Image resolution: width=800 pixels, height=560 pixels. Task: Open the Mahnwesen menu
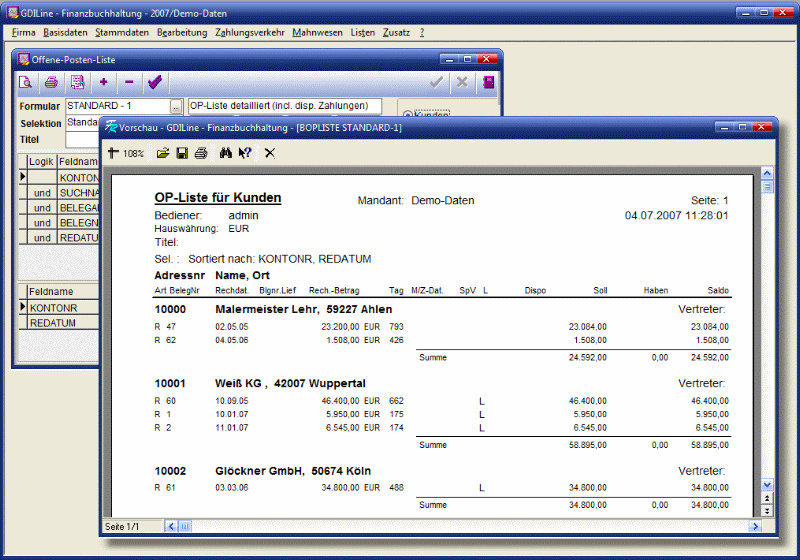point(317,32)
